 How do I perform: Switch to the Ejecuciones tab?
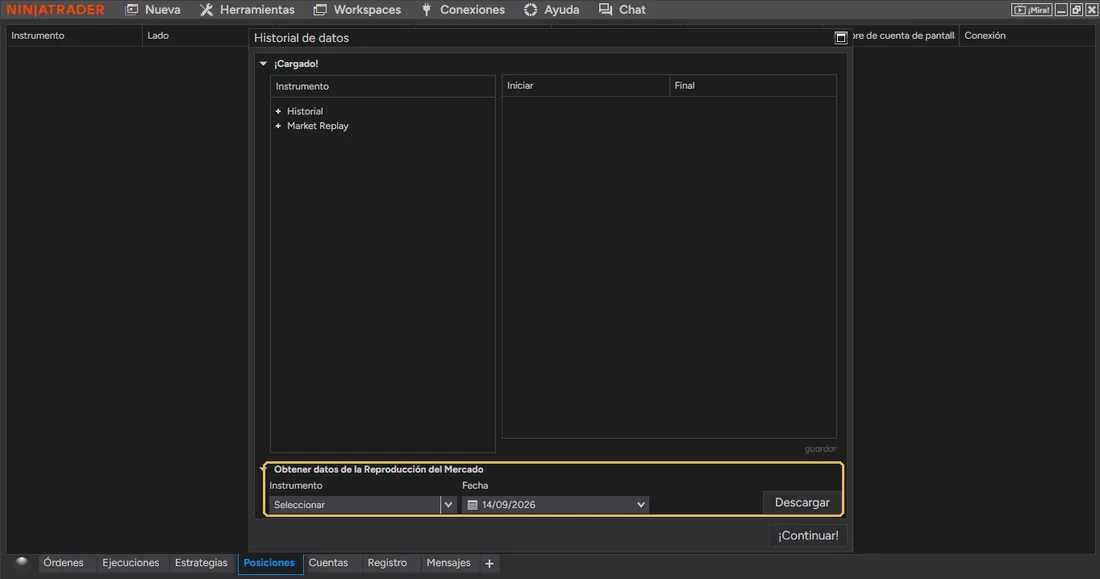(130, 563)
